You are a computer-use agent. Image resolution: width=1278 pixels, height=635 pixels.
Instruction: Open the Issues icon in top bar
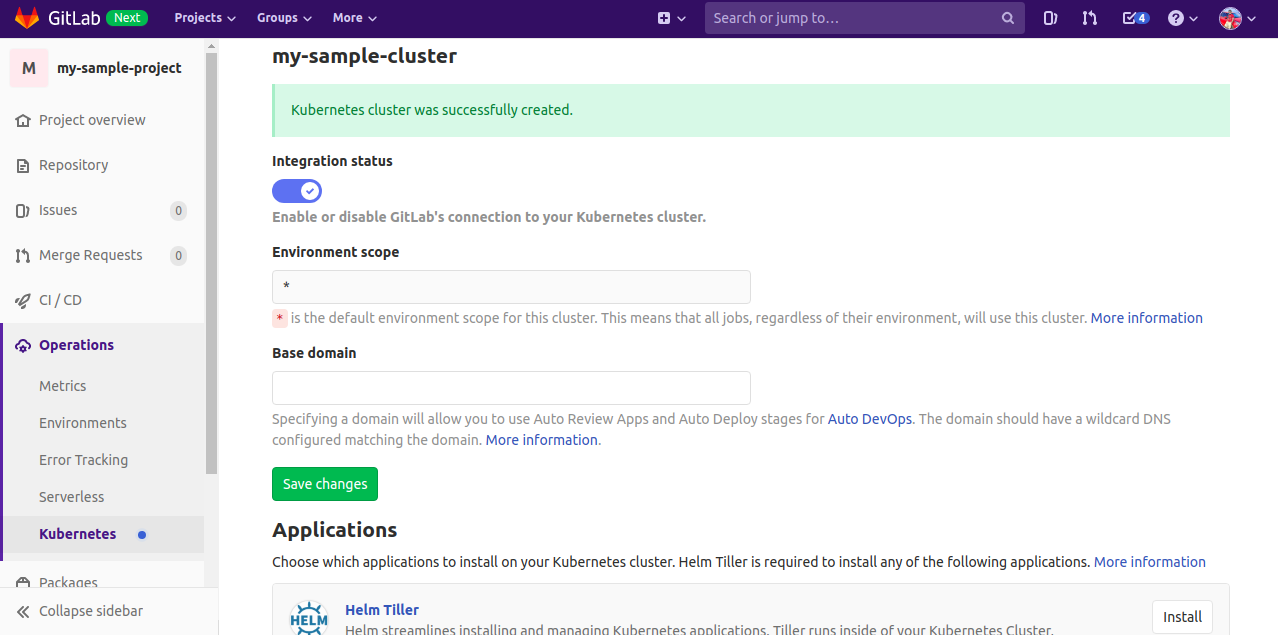pos(1050,18)
